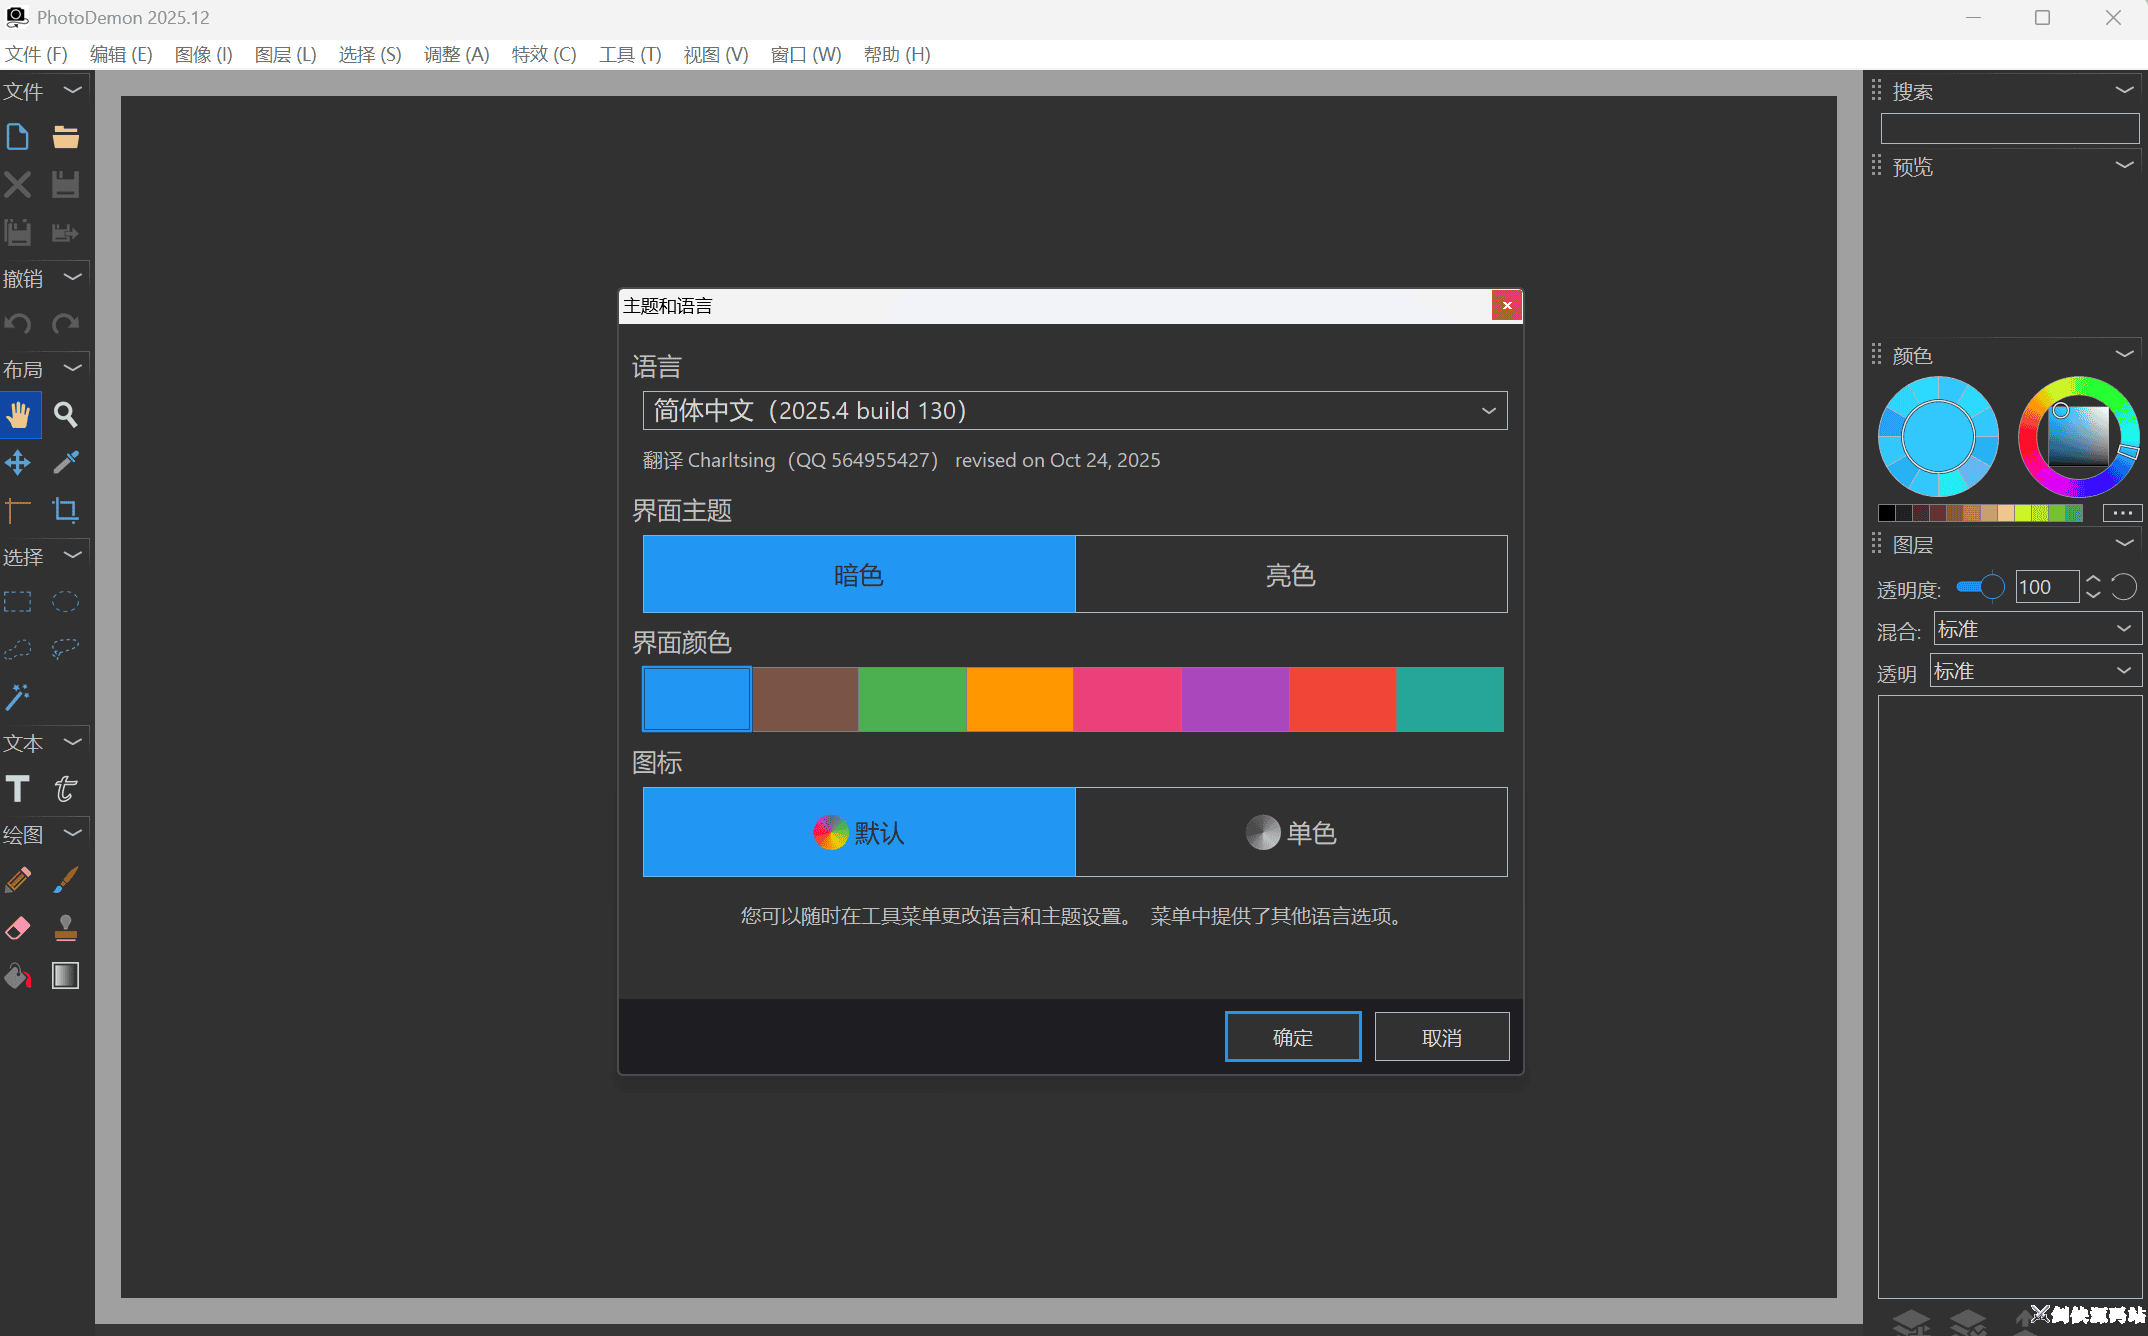The image size is (2148, 1336).
Task: Open the 图层 (L) menu
Action: point(285,54)
